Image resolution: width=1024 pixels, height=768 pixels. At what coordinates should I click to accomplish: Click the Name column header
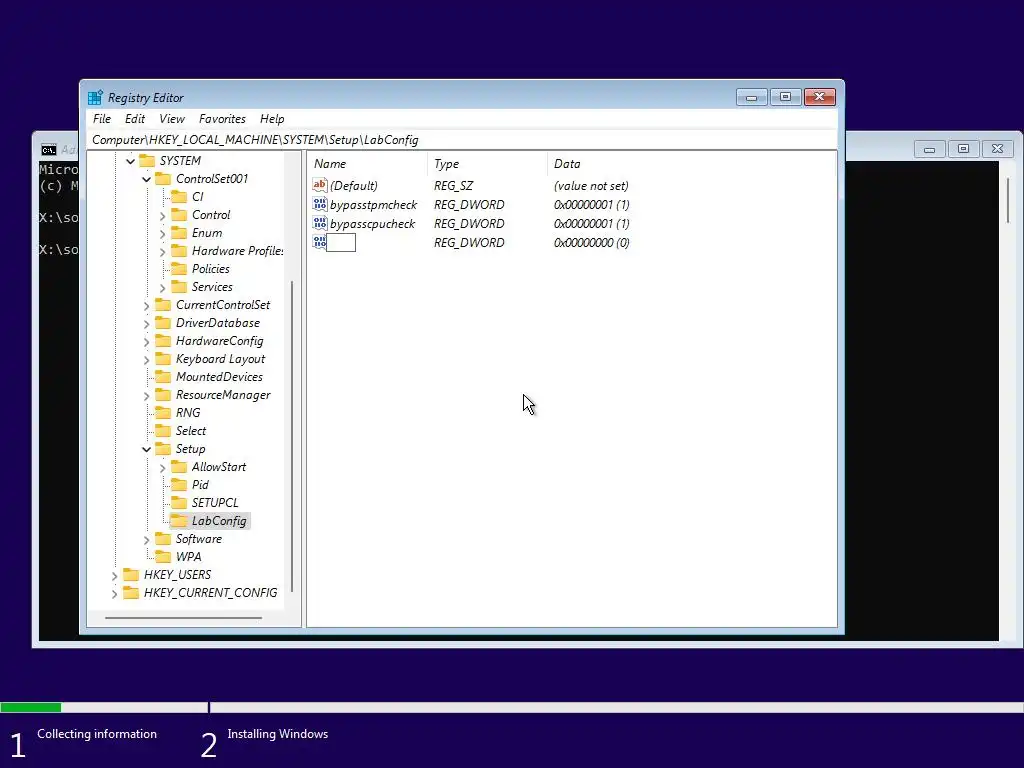click(367, 164)
